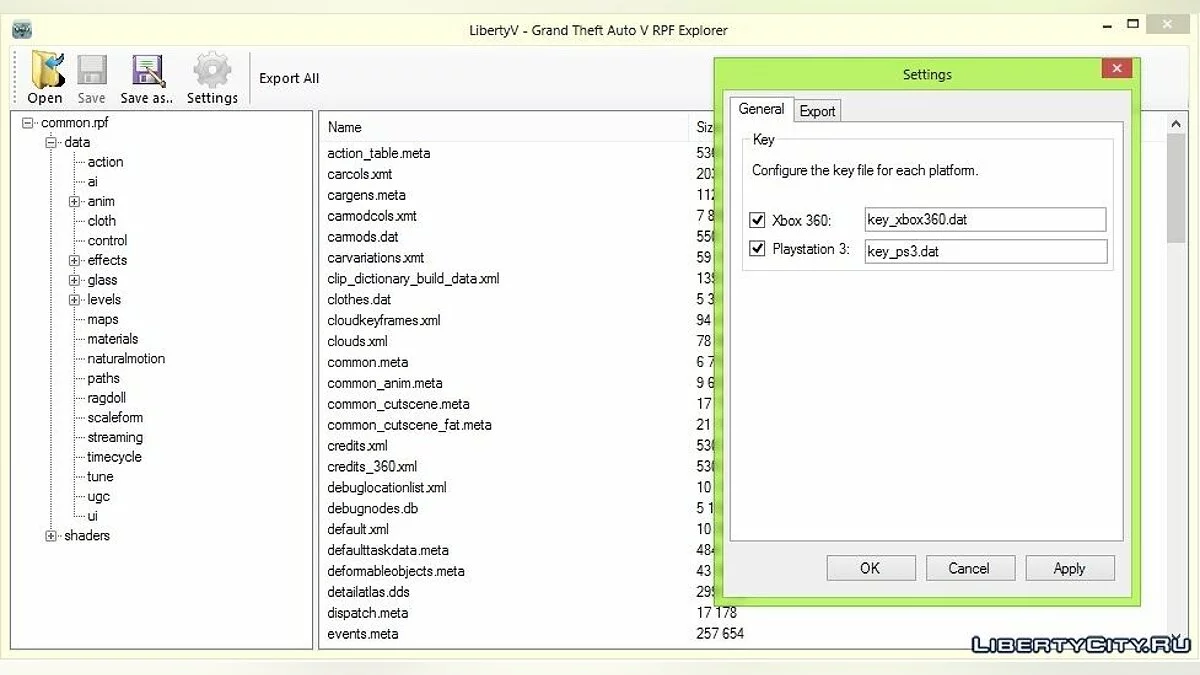Collapse the common.rpf root node

[28, 123]
